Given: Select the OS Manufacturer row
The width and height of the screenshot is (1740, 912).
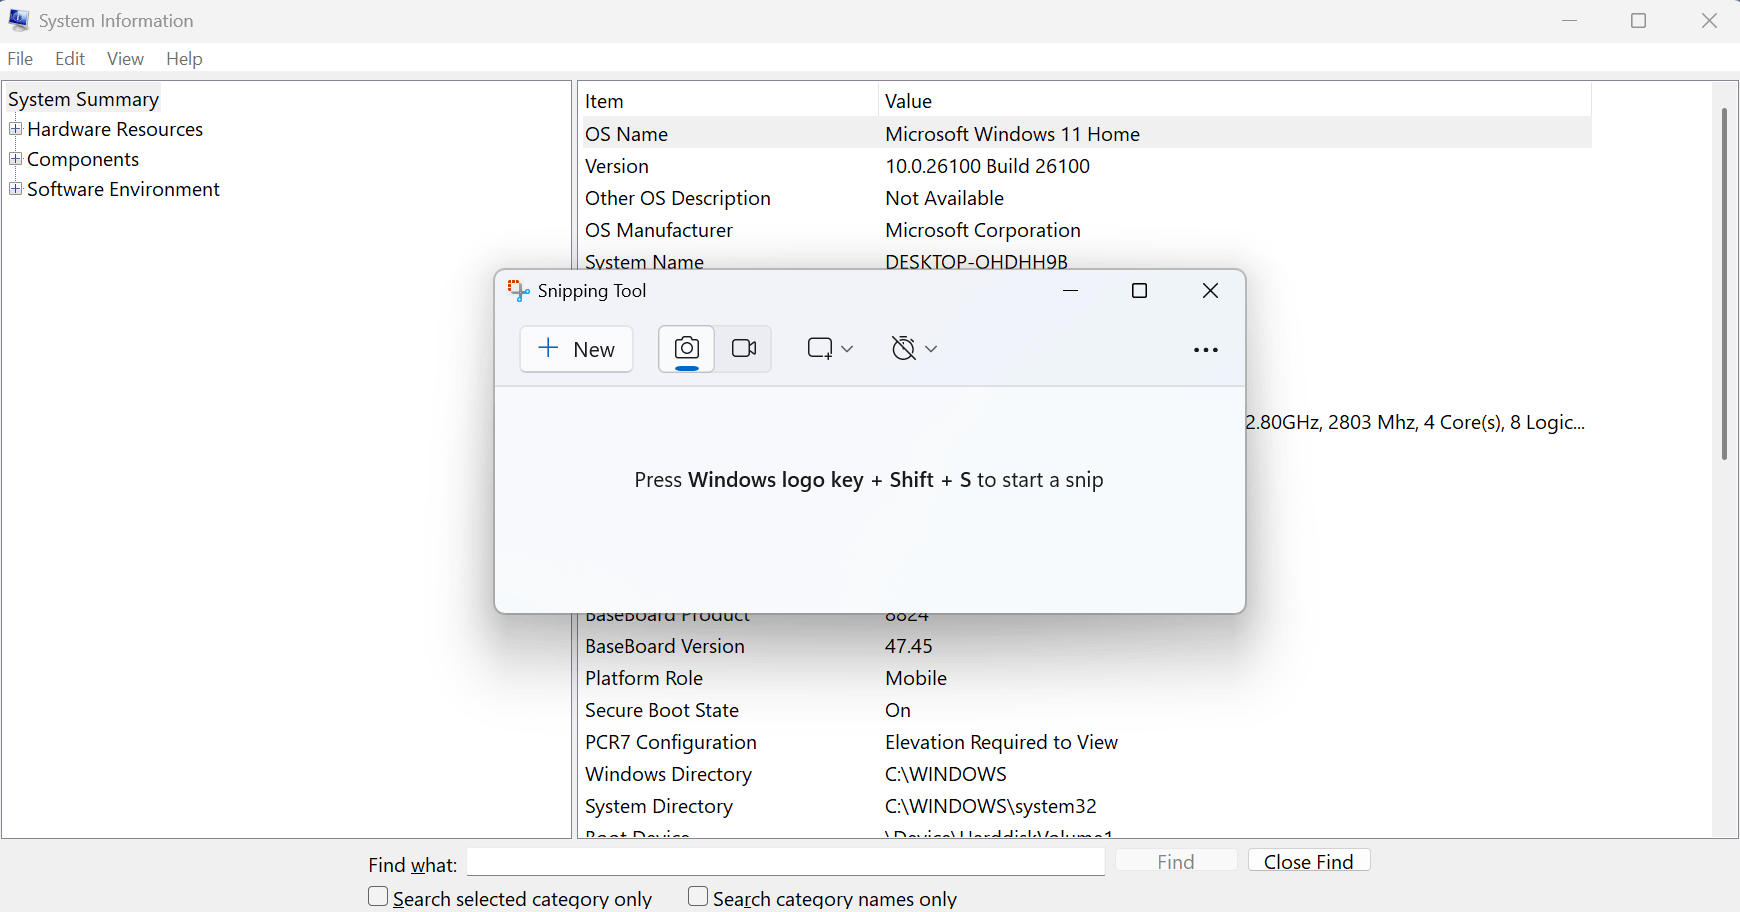Looking at the screenshot, I should [1087, 230].
